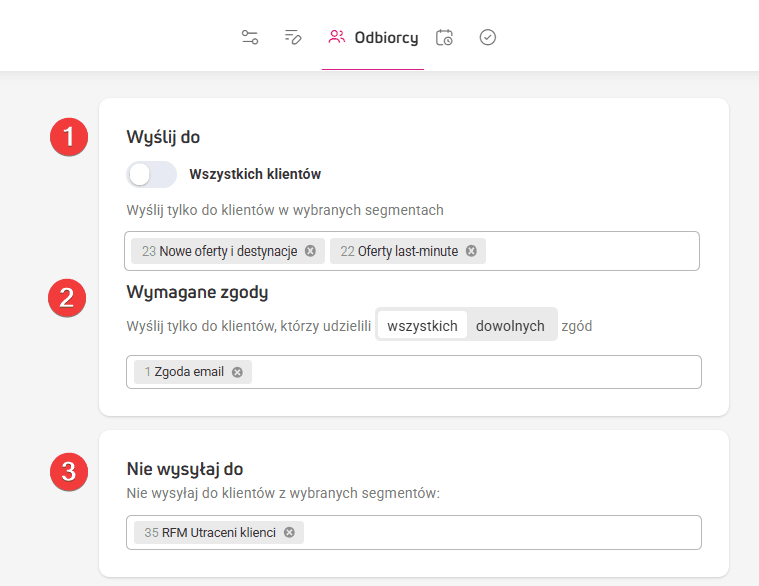This screenshot has height=586, width=759.
Task: Select the dowolnych consent option
Action: 510,325
